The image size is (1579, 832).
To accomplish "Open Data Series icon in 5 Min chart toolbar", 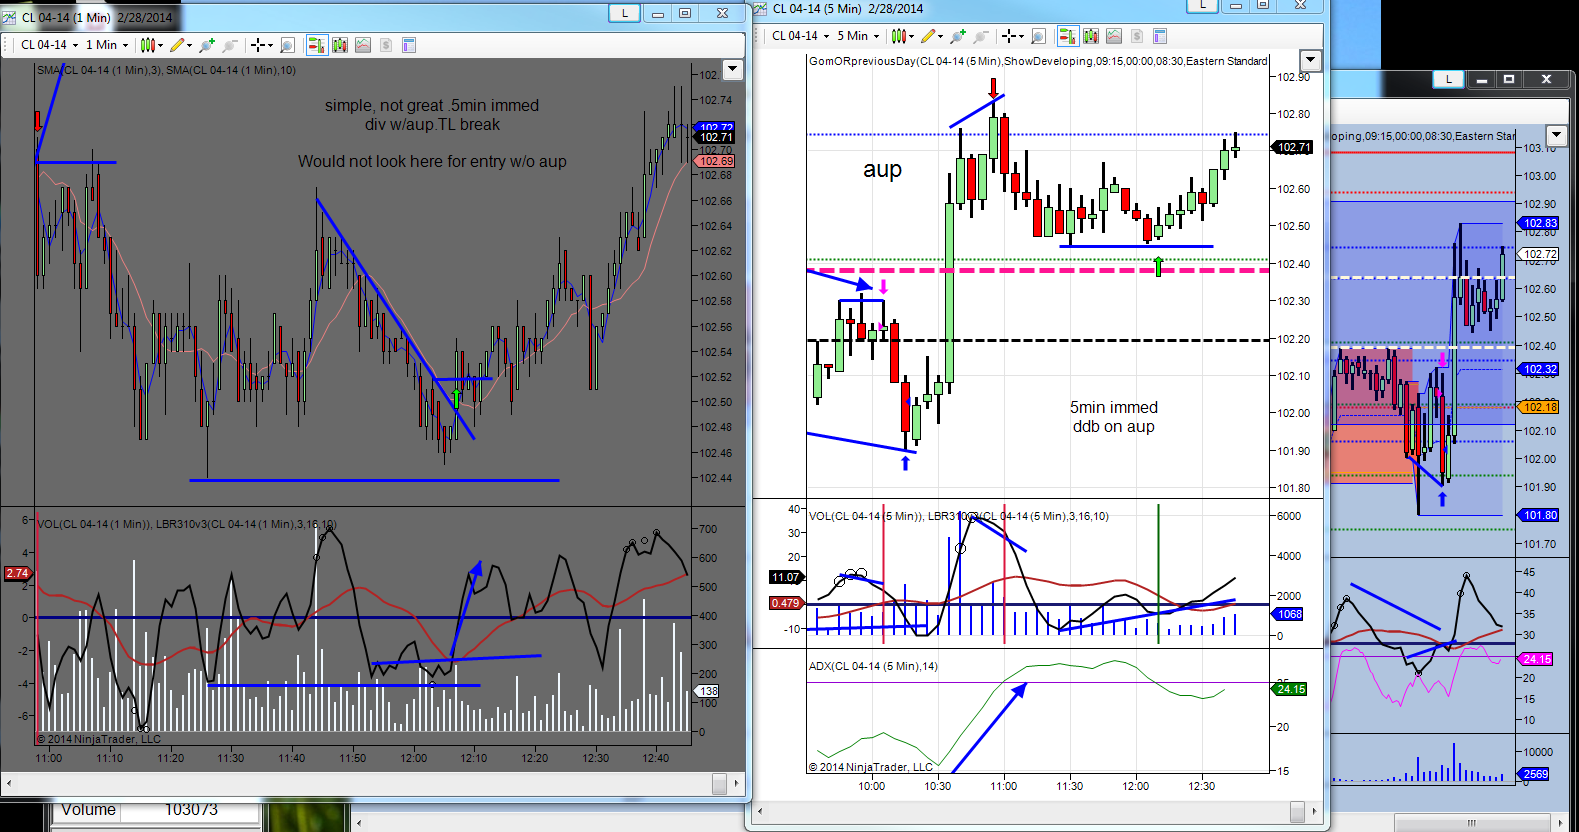I will point(1091,36).
